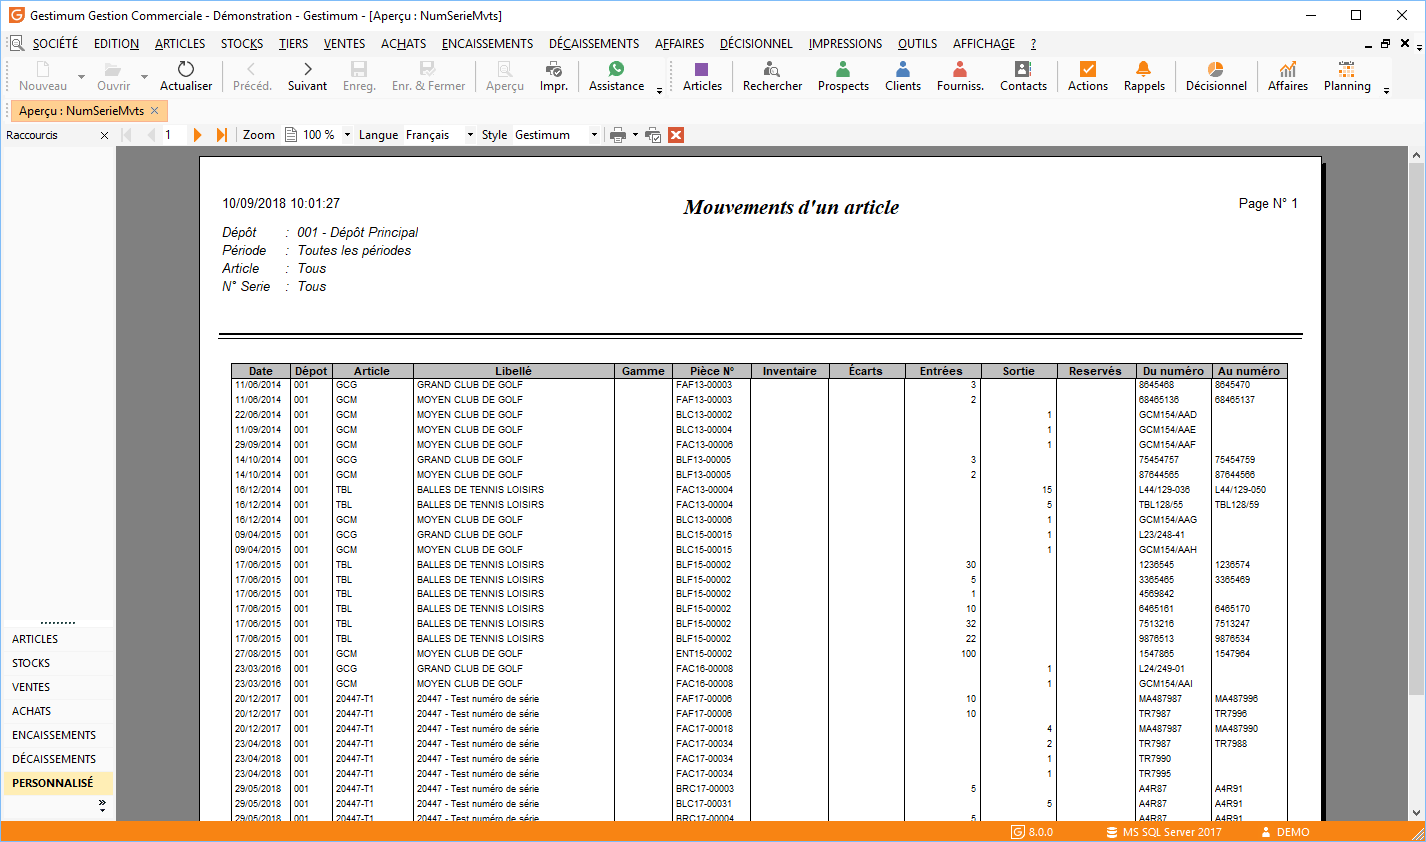This screenshot has width=1426, height=842.
Task: Open the AFFICHAGE menu
Action: [x=984, y=43]
